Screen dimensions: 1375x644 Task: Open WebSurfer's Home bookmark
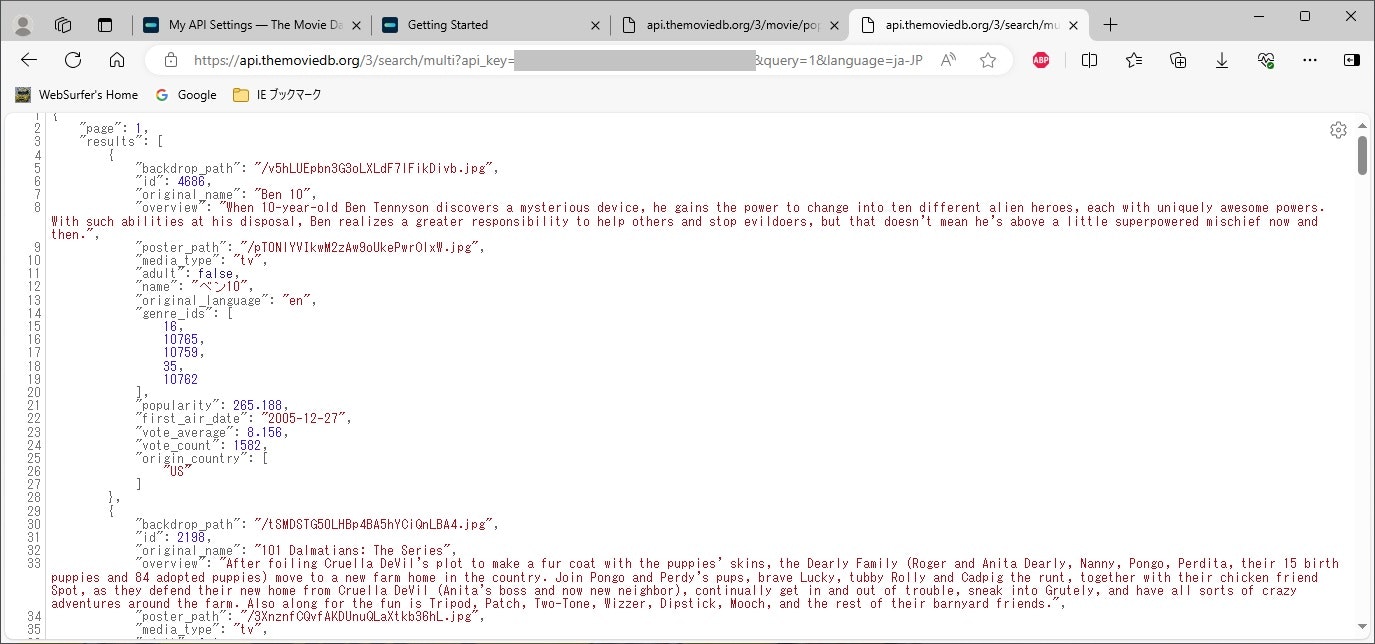[77, 95]
